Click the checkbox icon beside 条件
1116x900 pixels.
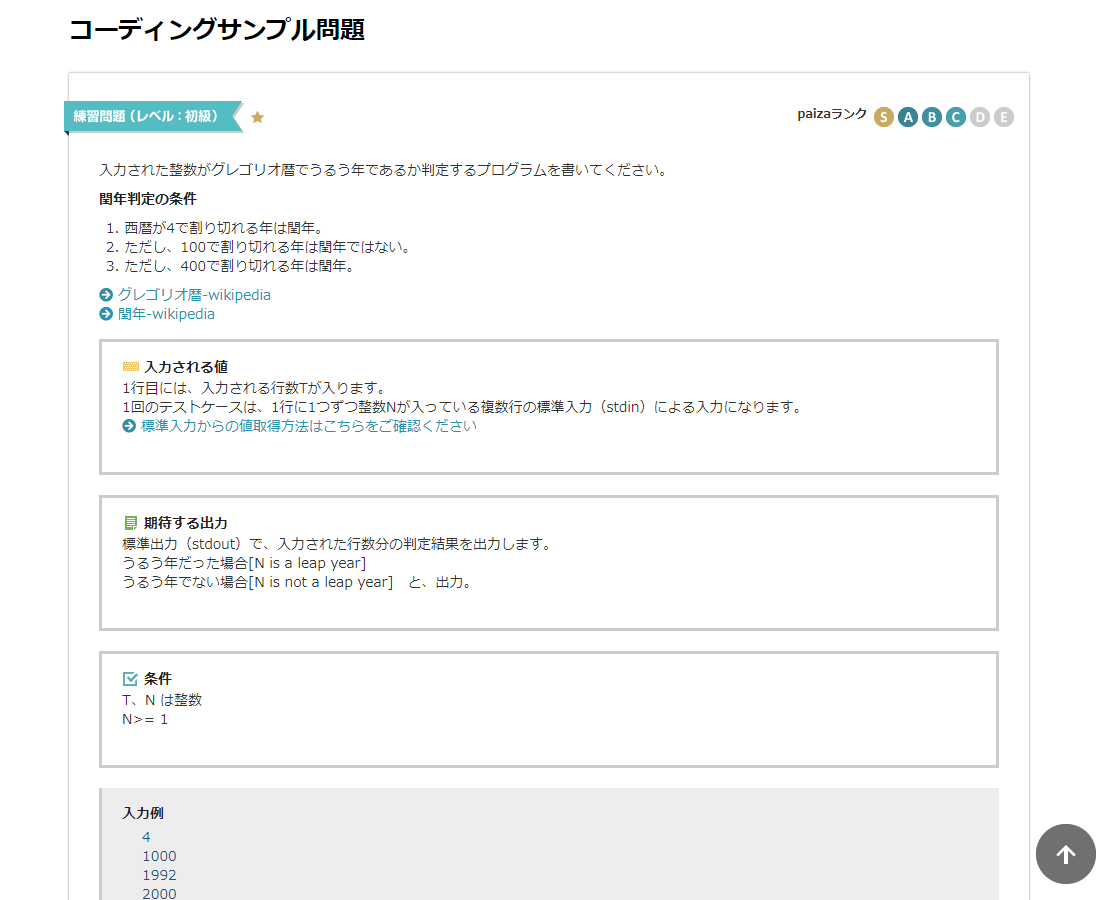(x=130, y=679)
